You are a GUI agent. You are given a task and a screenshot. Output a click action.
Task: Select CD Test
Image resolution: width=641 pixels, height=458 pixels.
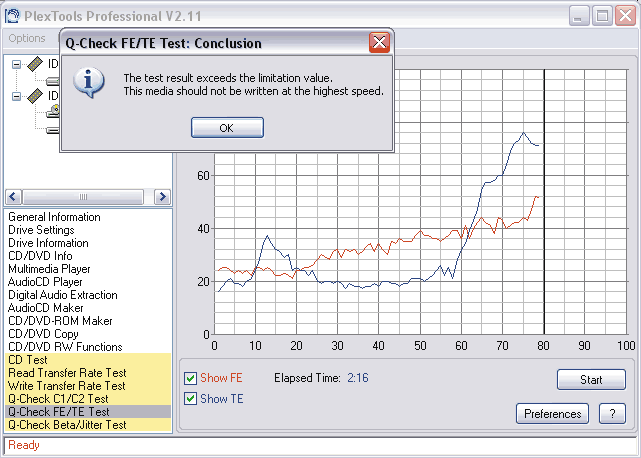[88, 360]
